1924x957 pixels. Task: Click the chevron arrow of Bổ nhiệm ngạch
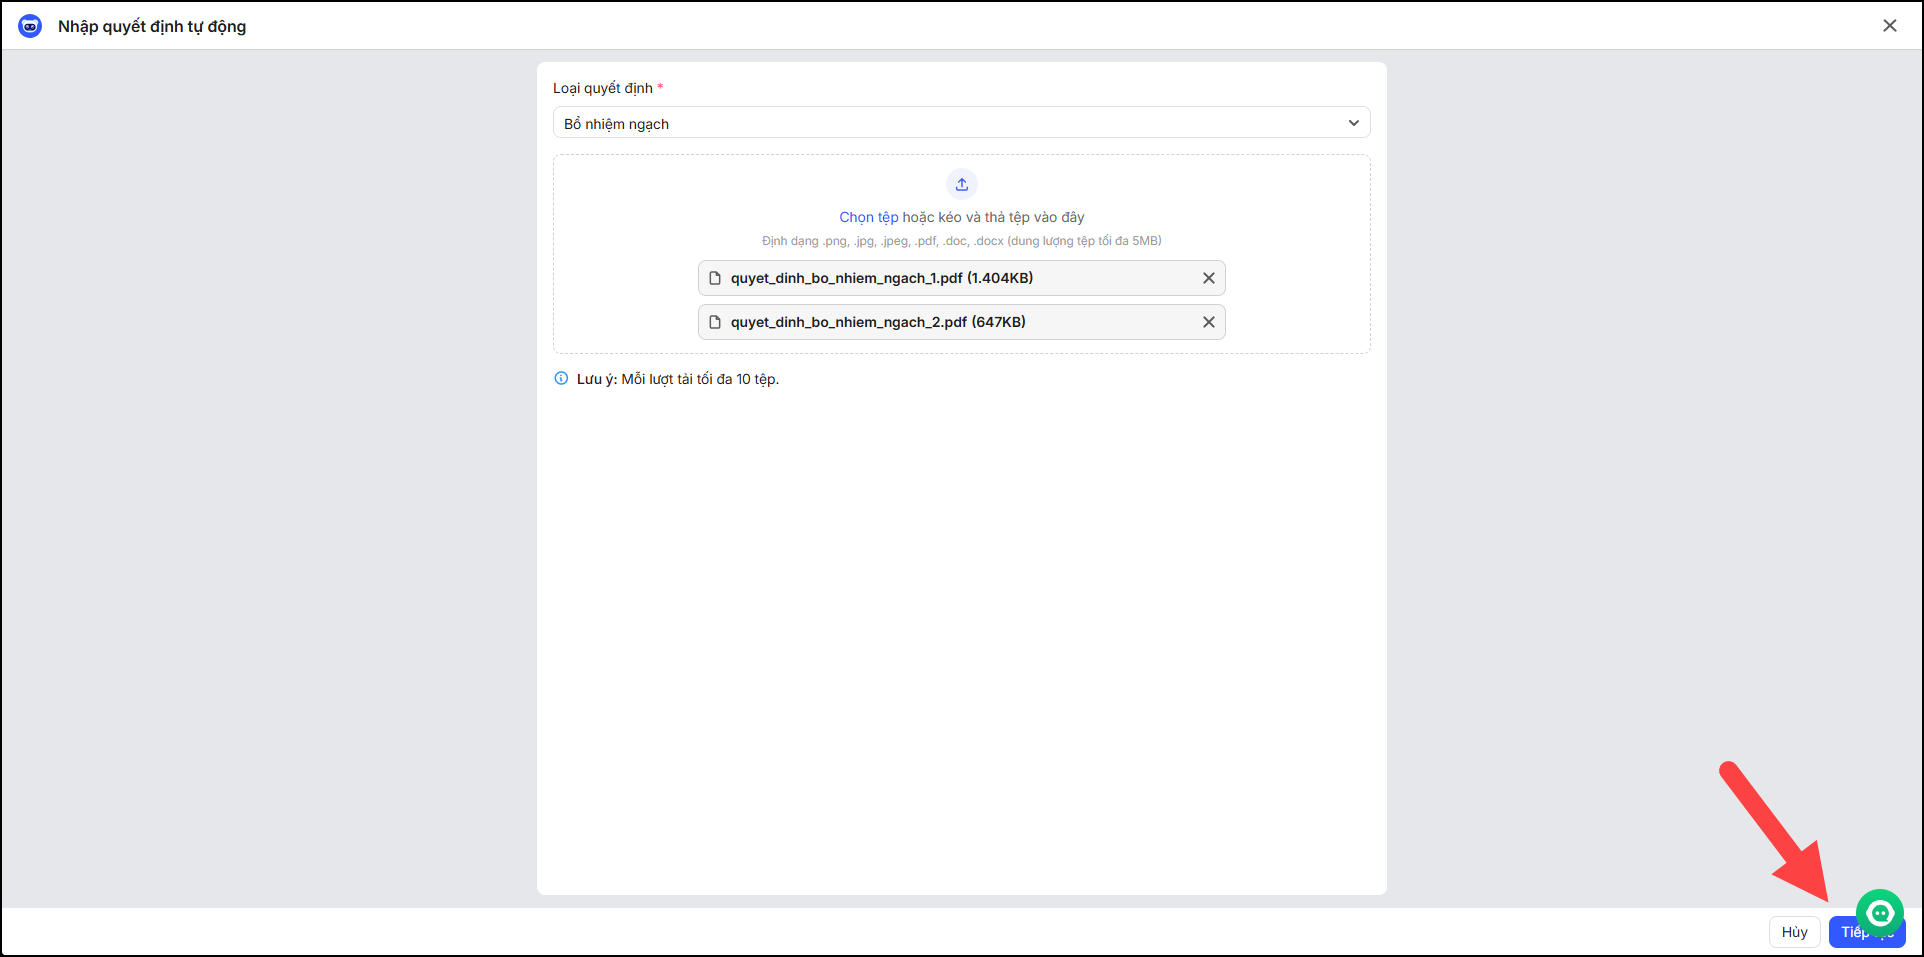[1353, 123]
